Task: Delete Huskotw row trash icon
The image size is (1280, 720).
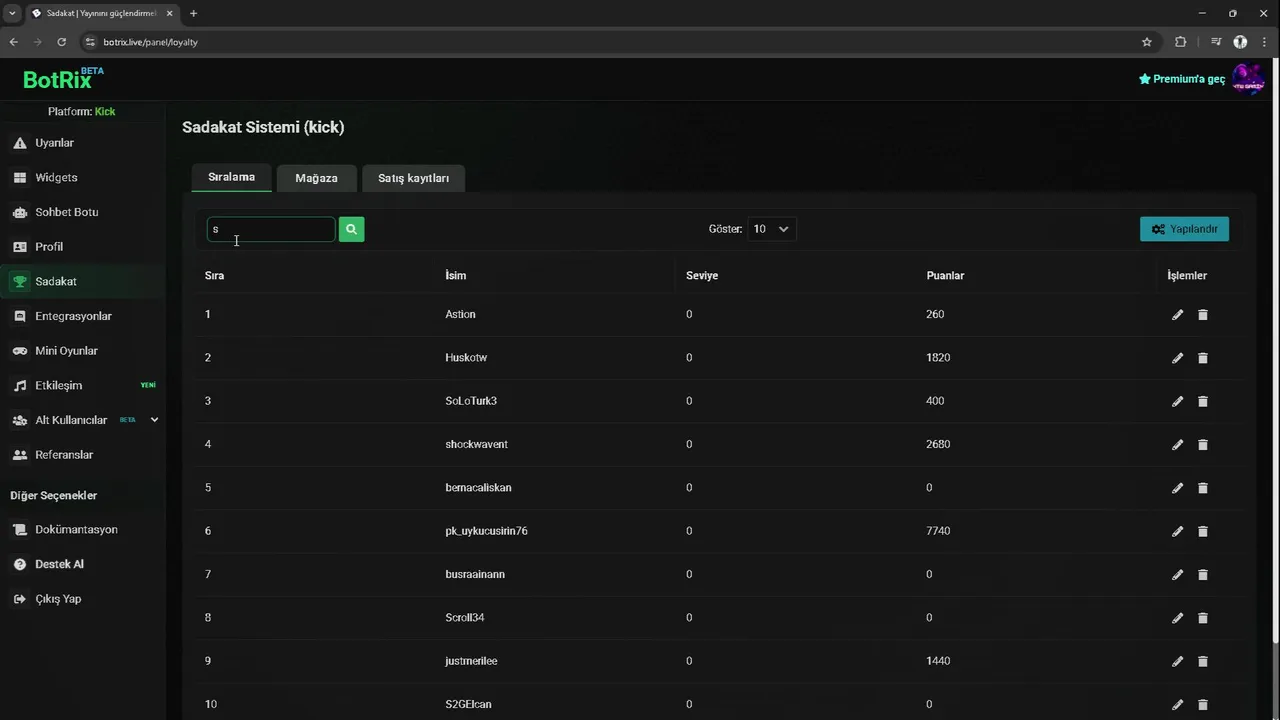Action: 1203,358
